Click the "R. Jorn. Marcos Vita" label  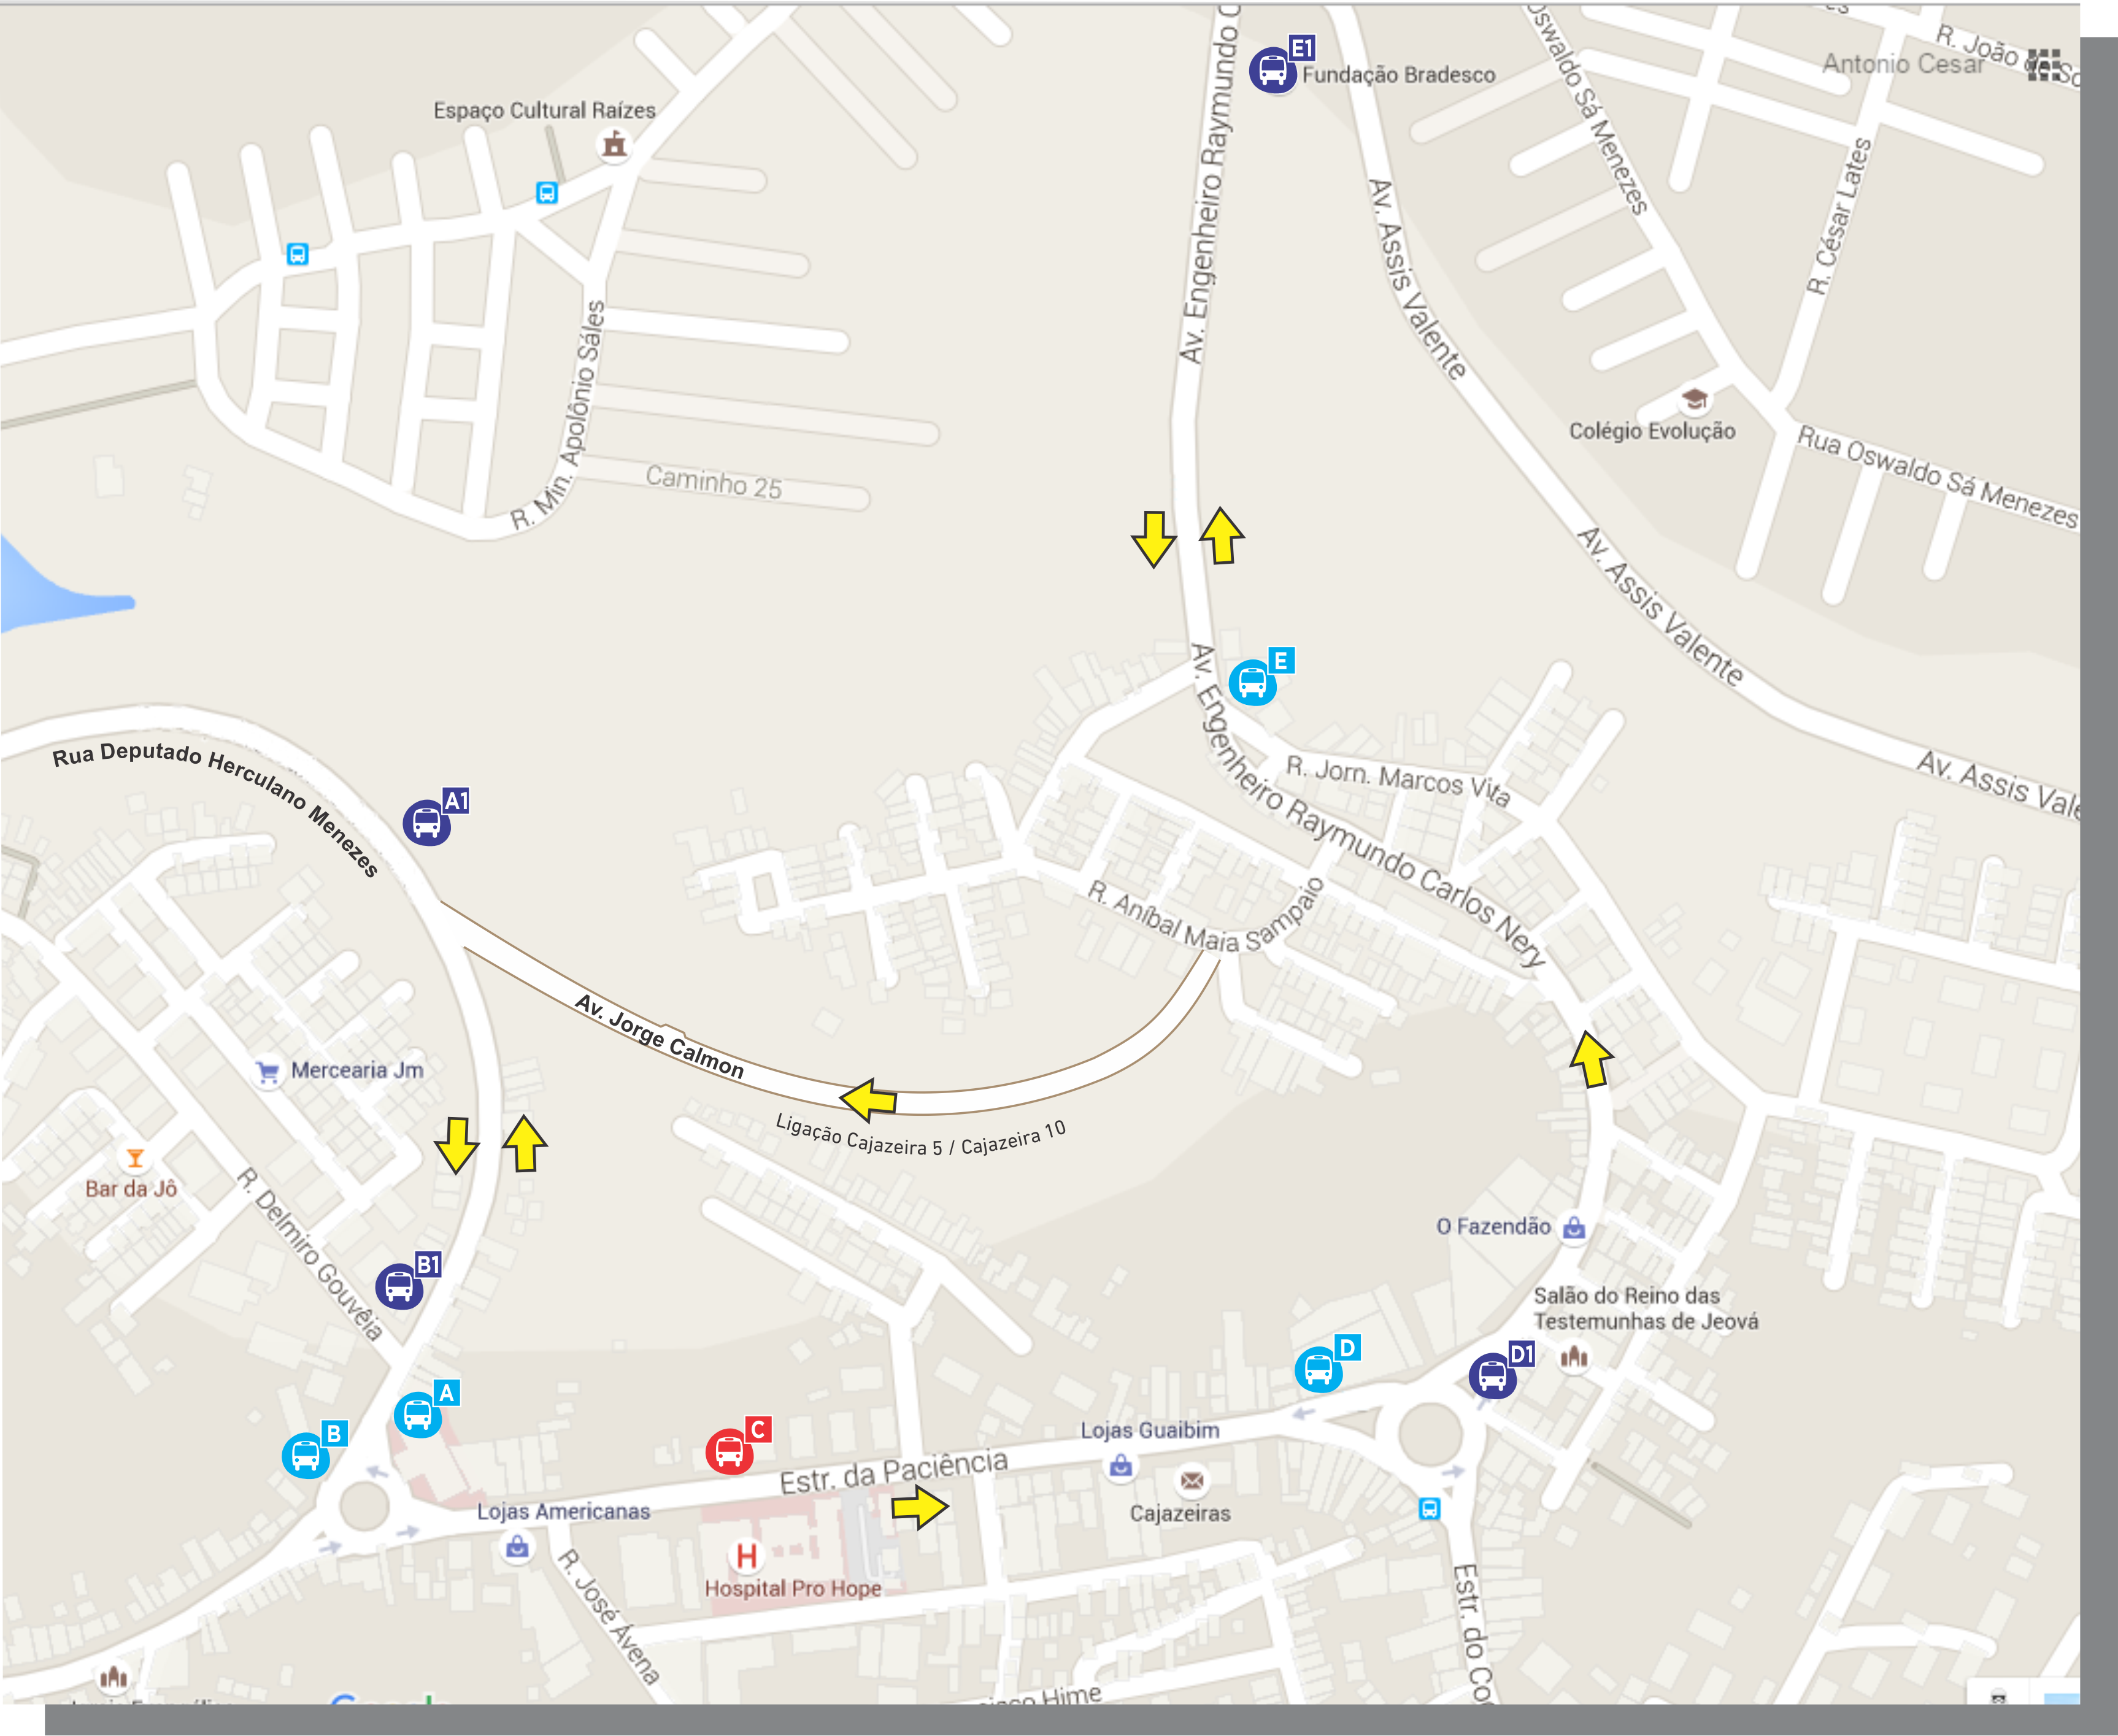click(x=1398, y=781)
